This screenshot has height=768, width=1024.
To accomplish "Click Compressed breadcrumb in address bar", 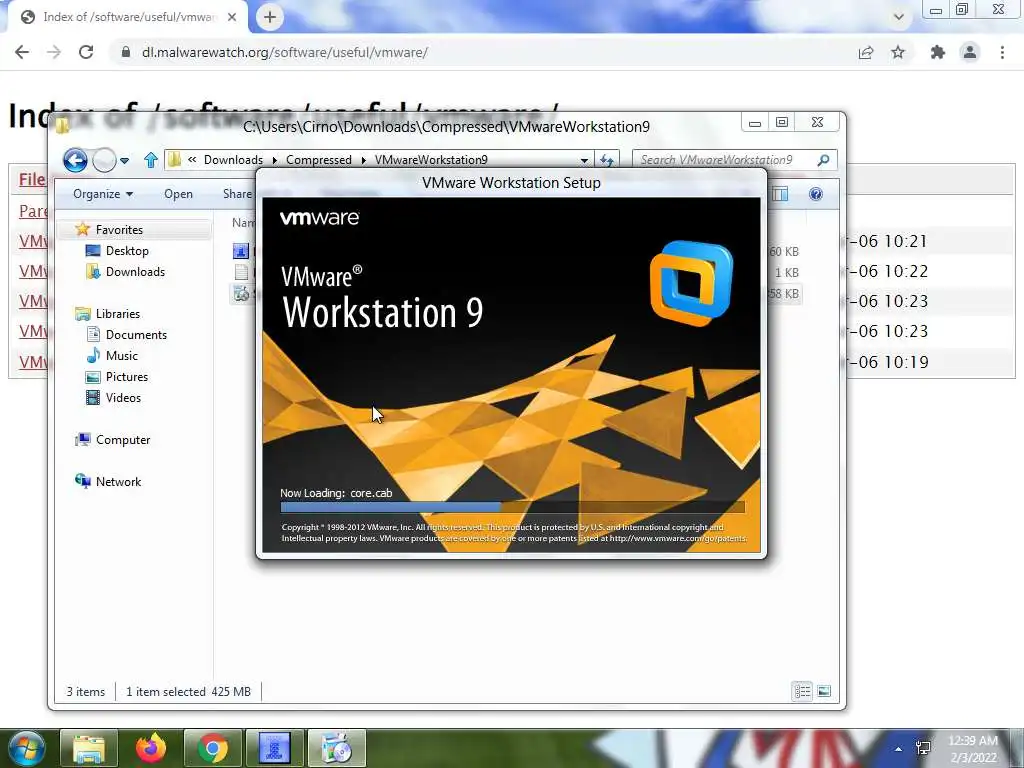I will pyautogui.click(x=319, y=160).
